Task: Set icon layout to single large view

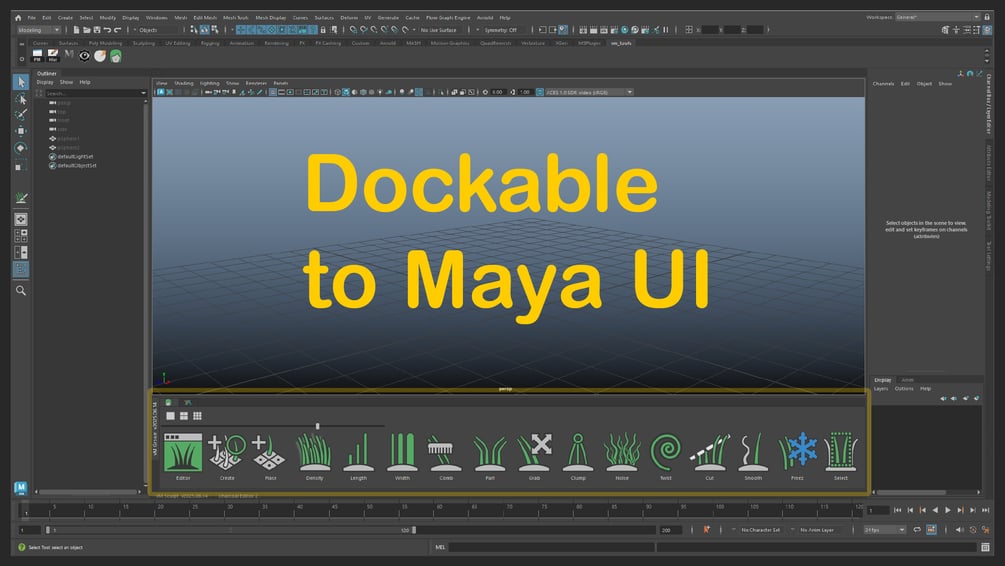Action: (x=170, y=416)
